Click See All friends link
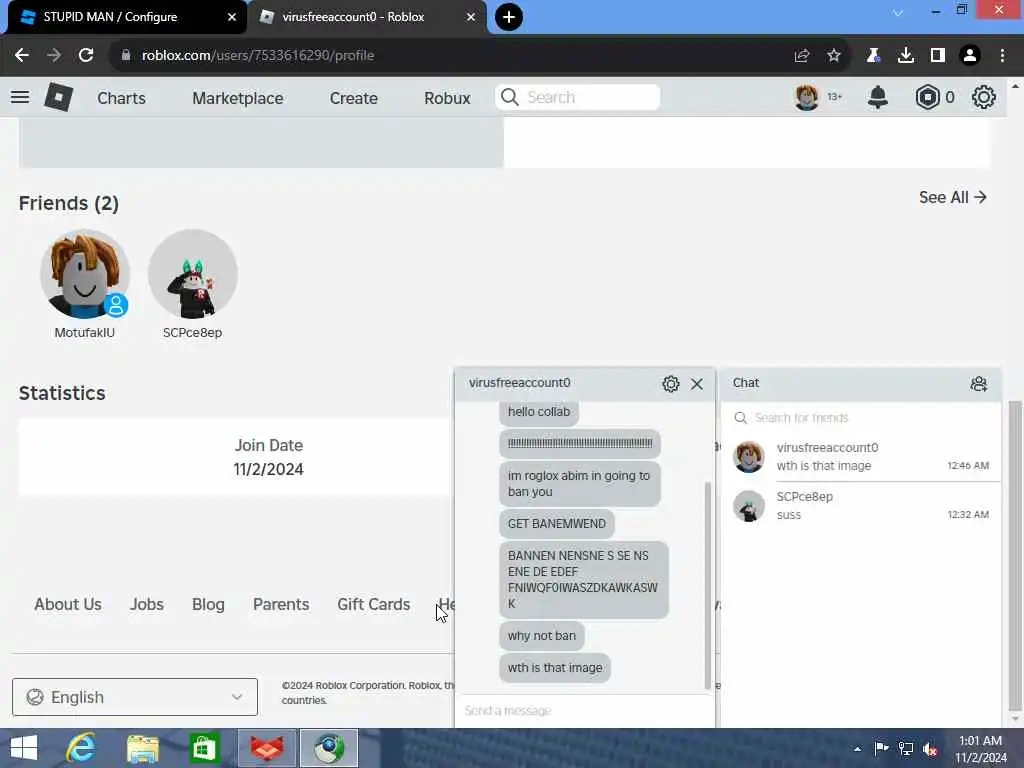This screenshot has height=768, width=1024. [x=952, y=197]
